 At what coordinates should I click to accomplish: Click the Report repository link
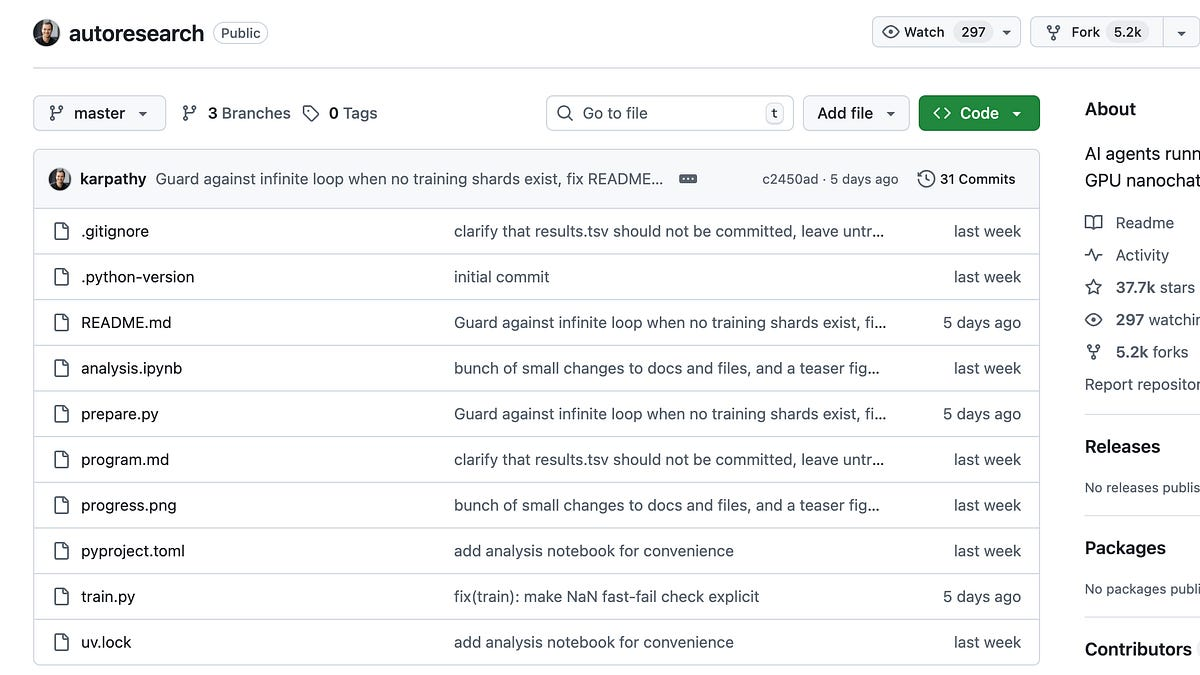point(1142,384)
